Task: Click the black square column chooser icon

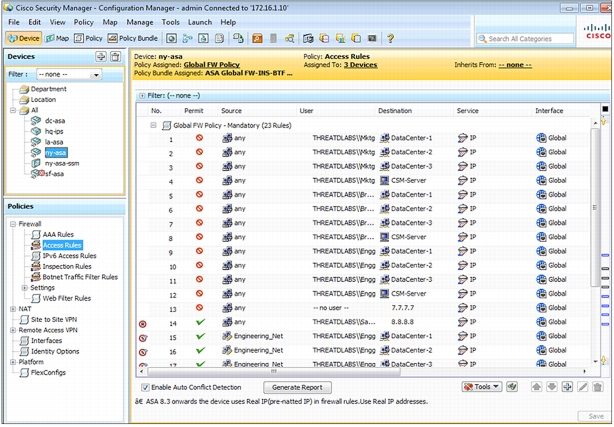Action: 605,109
